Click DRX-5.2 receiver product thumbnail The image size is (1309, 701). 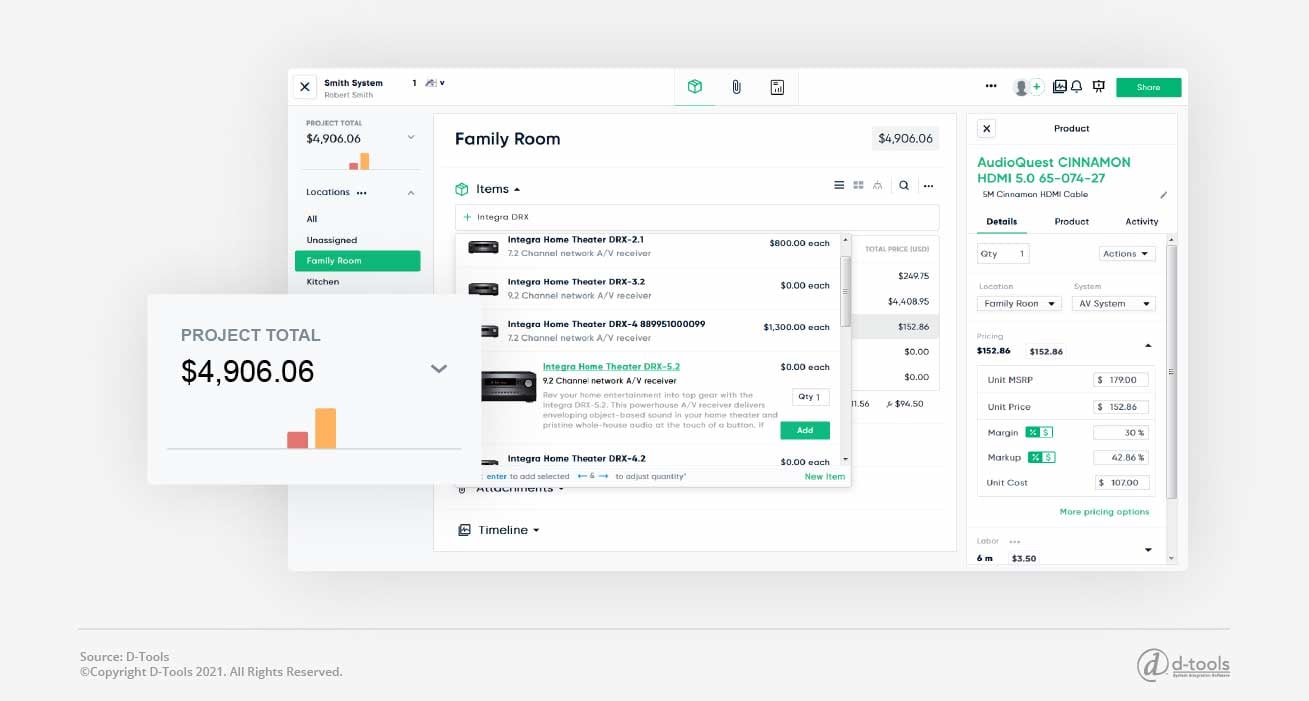pyautogui.click(x=509, y=386)
